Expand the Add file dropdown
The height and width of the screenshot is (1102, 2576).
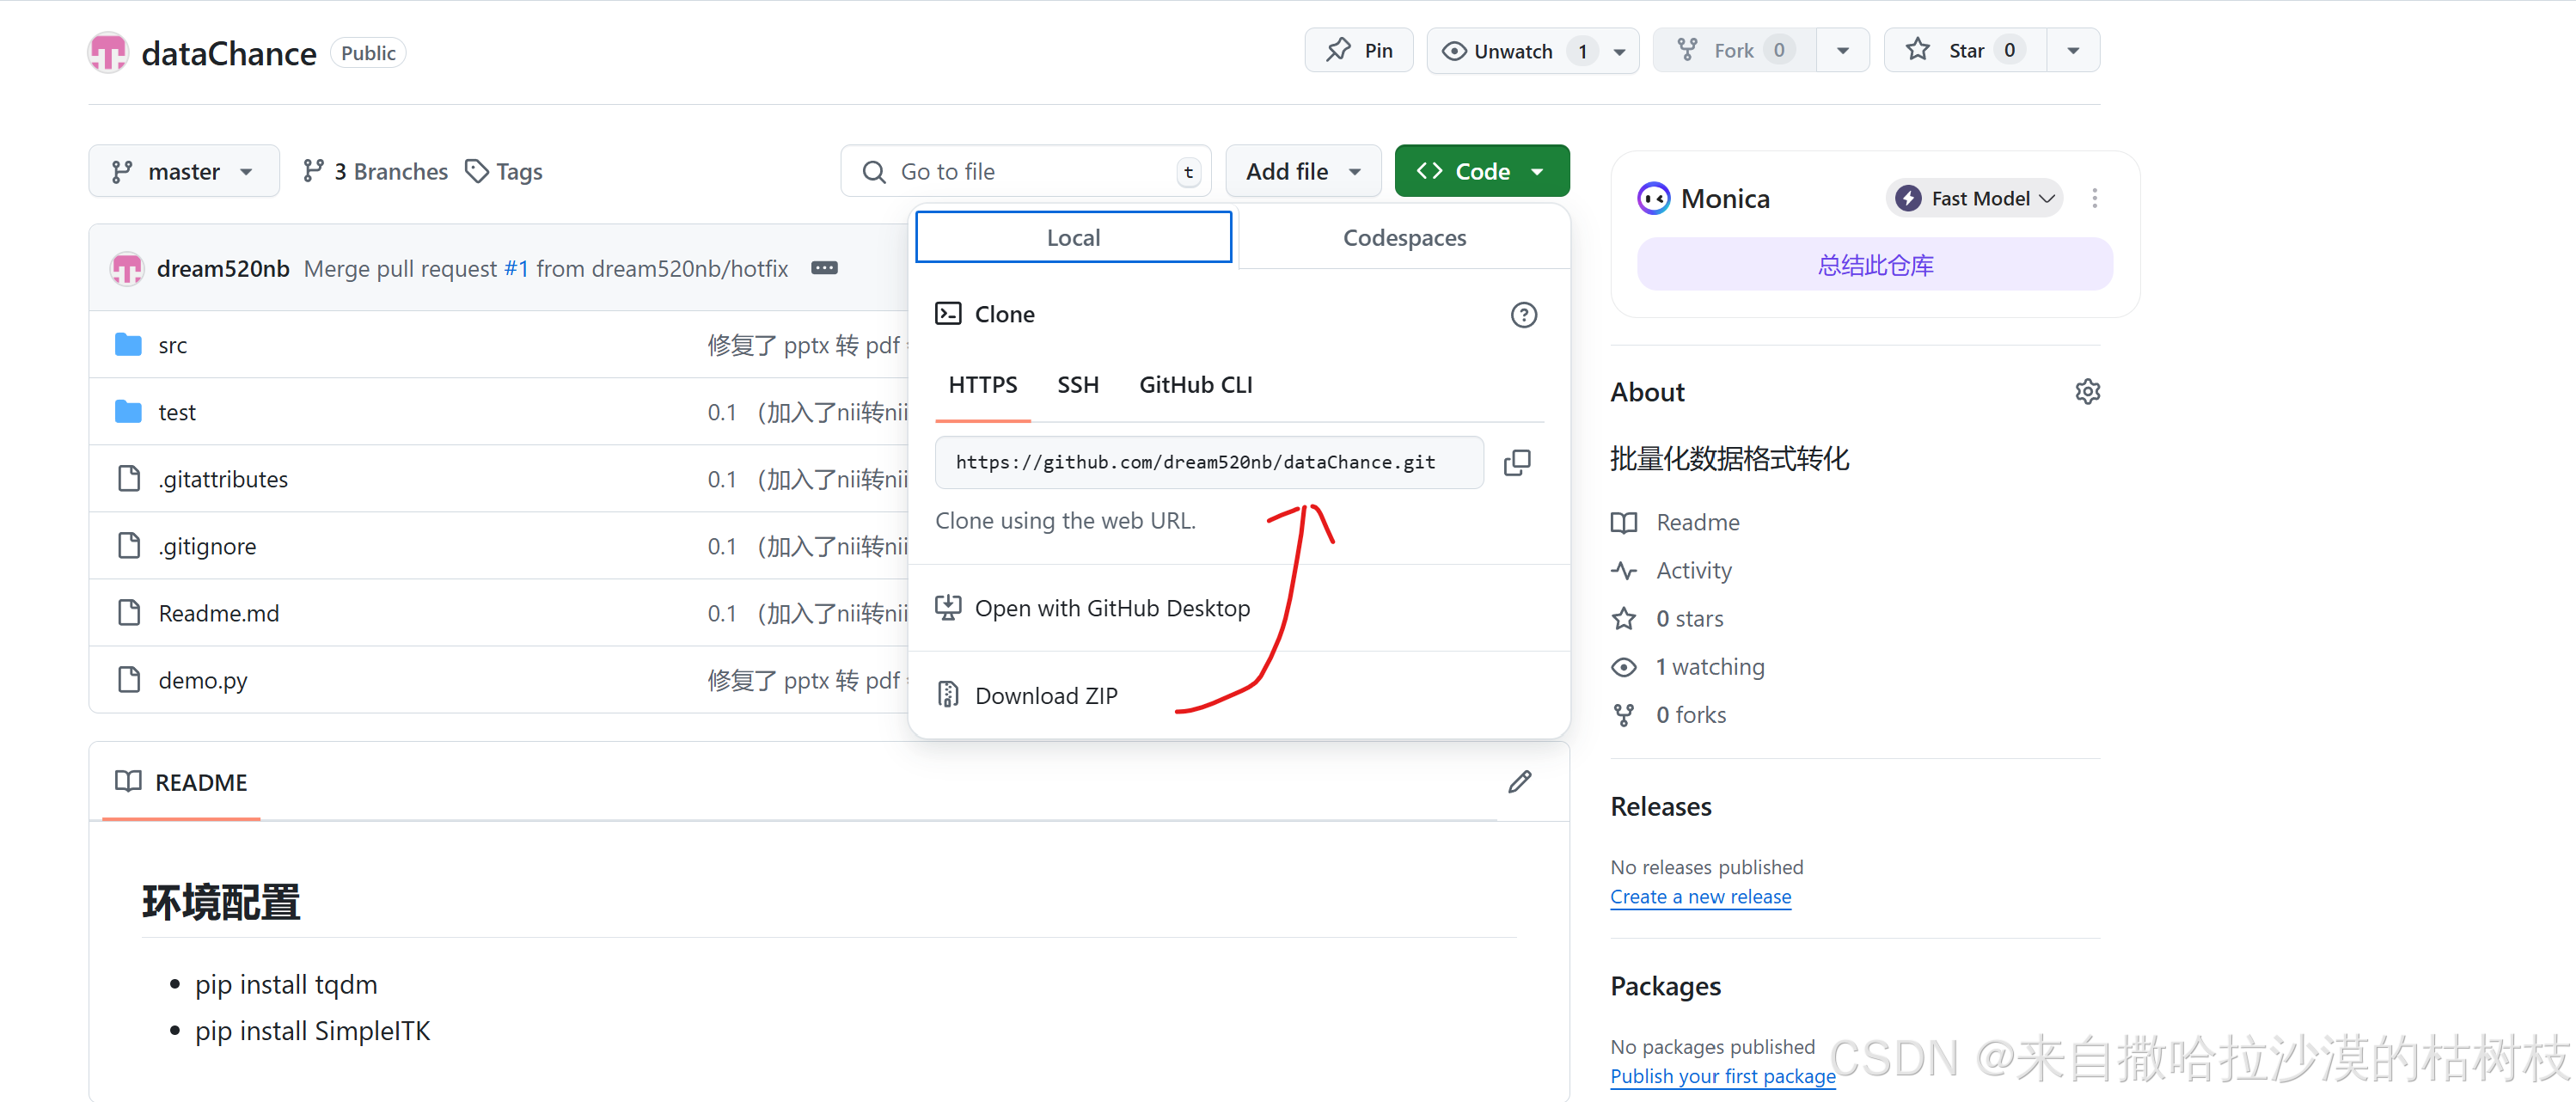[x=1303, y=172]
